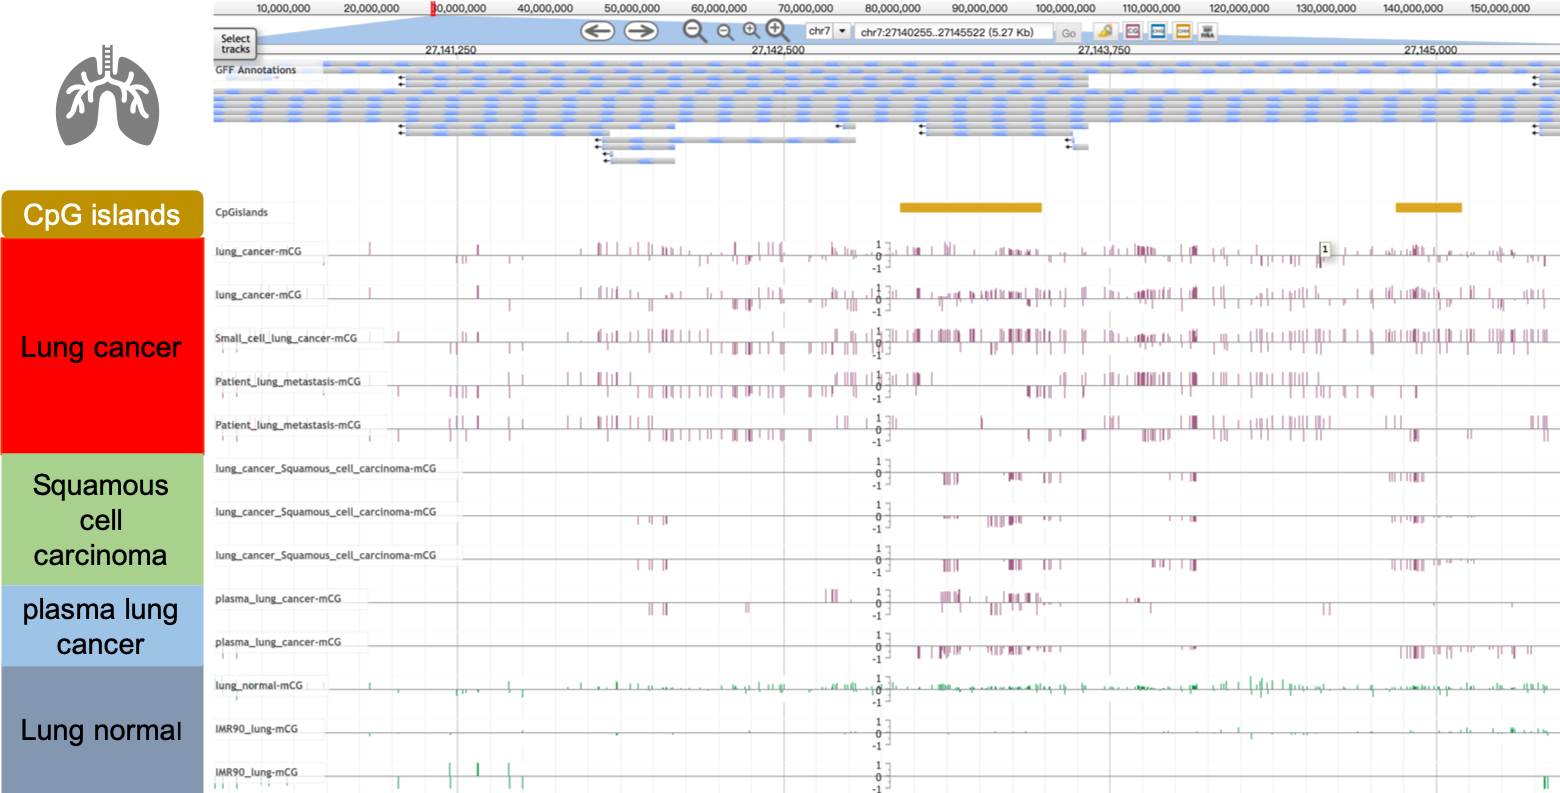1560x793 pixels.
Task: Click the highlight marker icon
Action: pos(1104,31)
